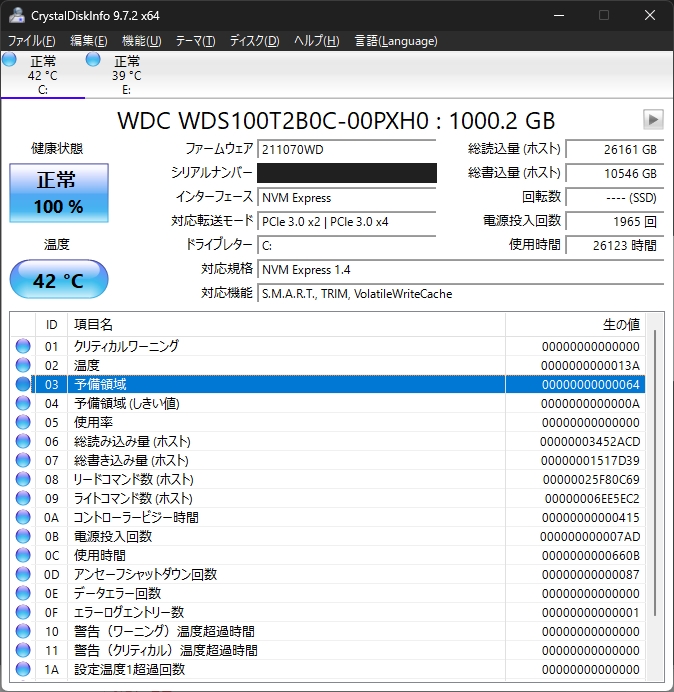Click the status orb for row 05 使用率

23,422
